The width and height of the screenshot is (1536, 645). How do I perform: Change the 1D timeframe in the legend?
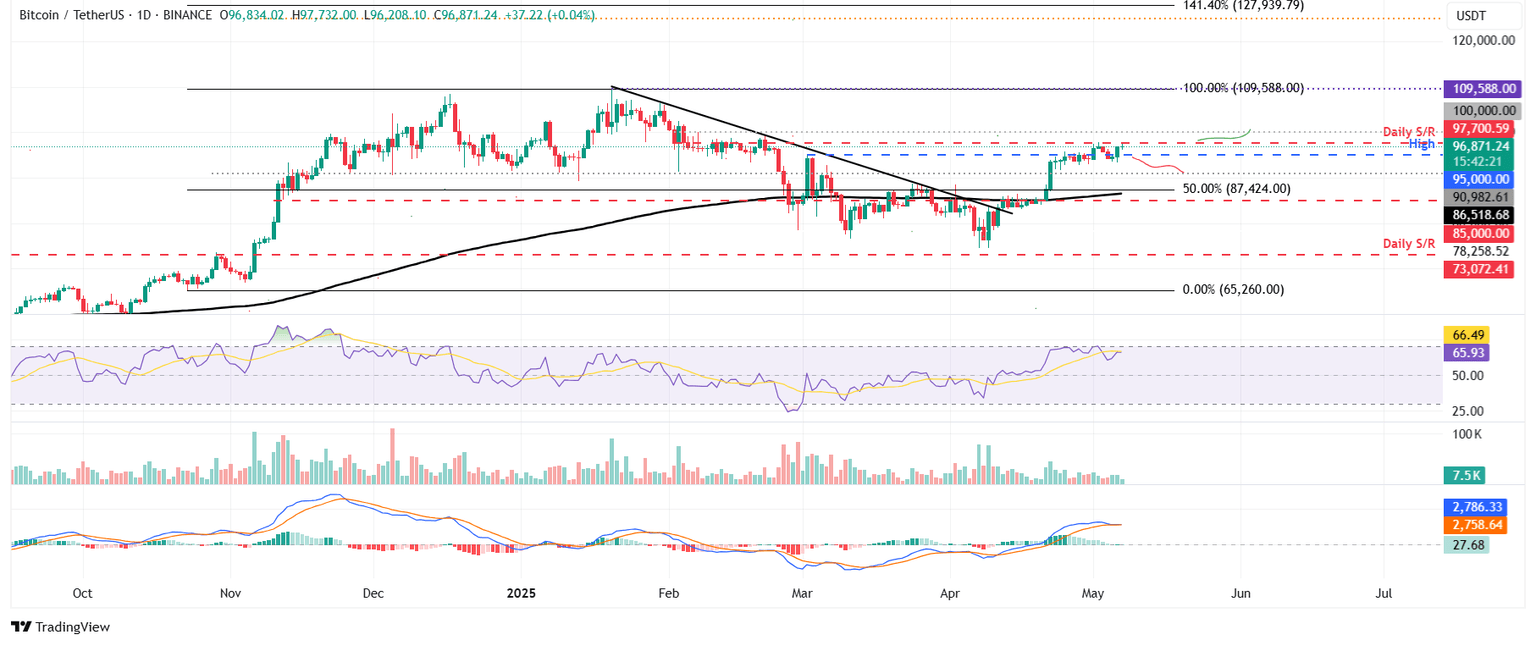[146, 16]
